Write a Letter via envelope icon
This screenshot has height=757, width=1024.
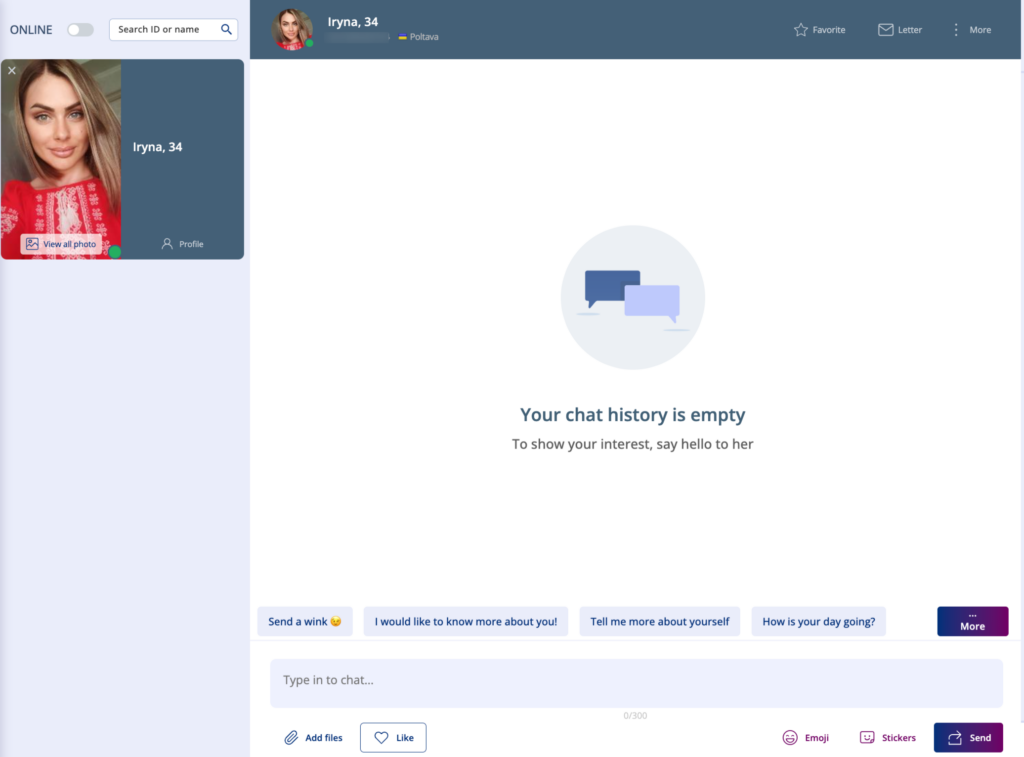point(899,29)
